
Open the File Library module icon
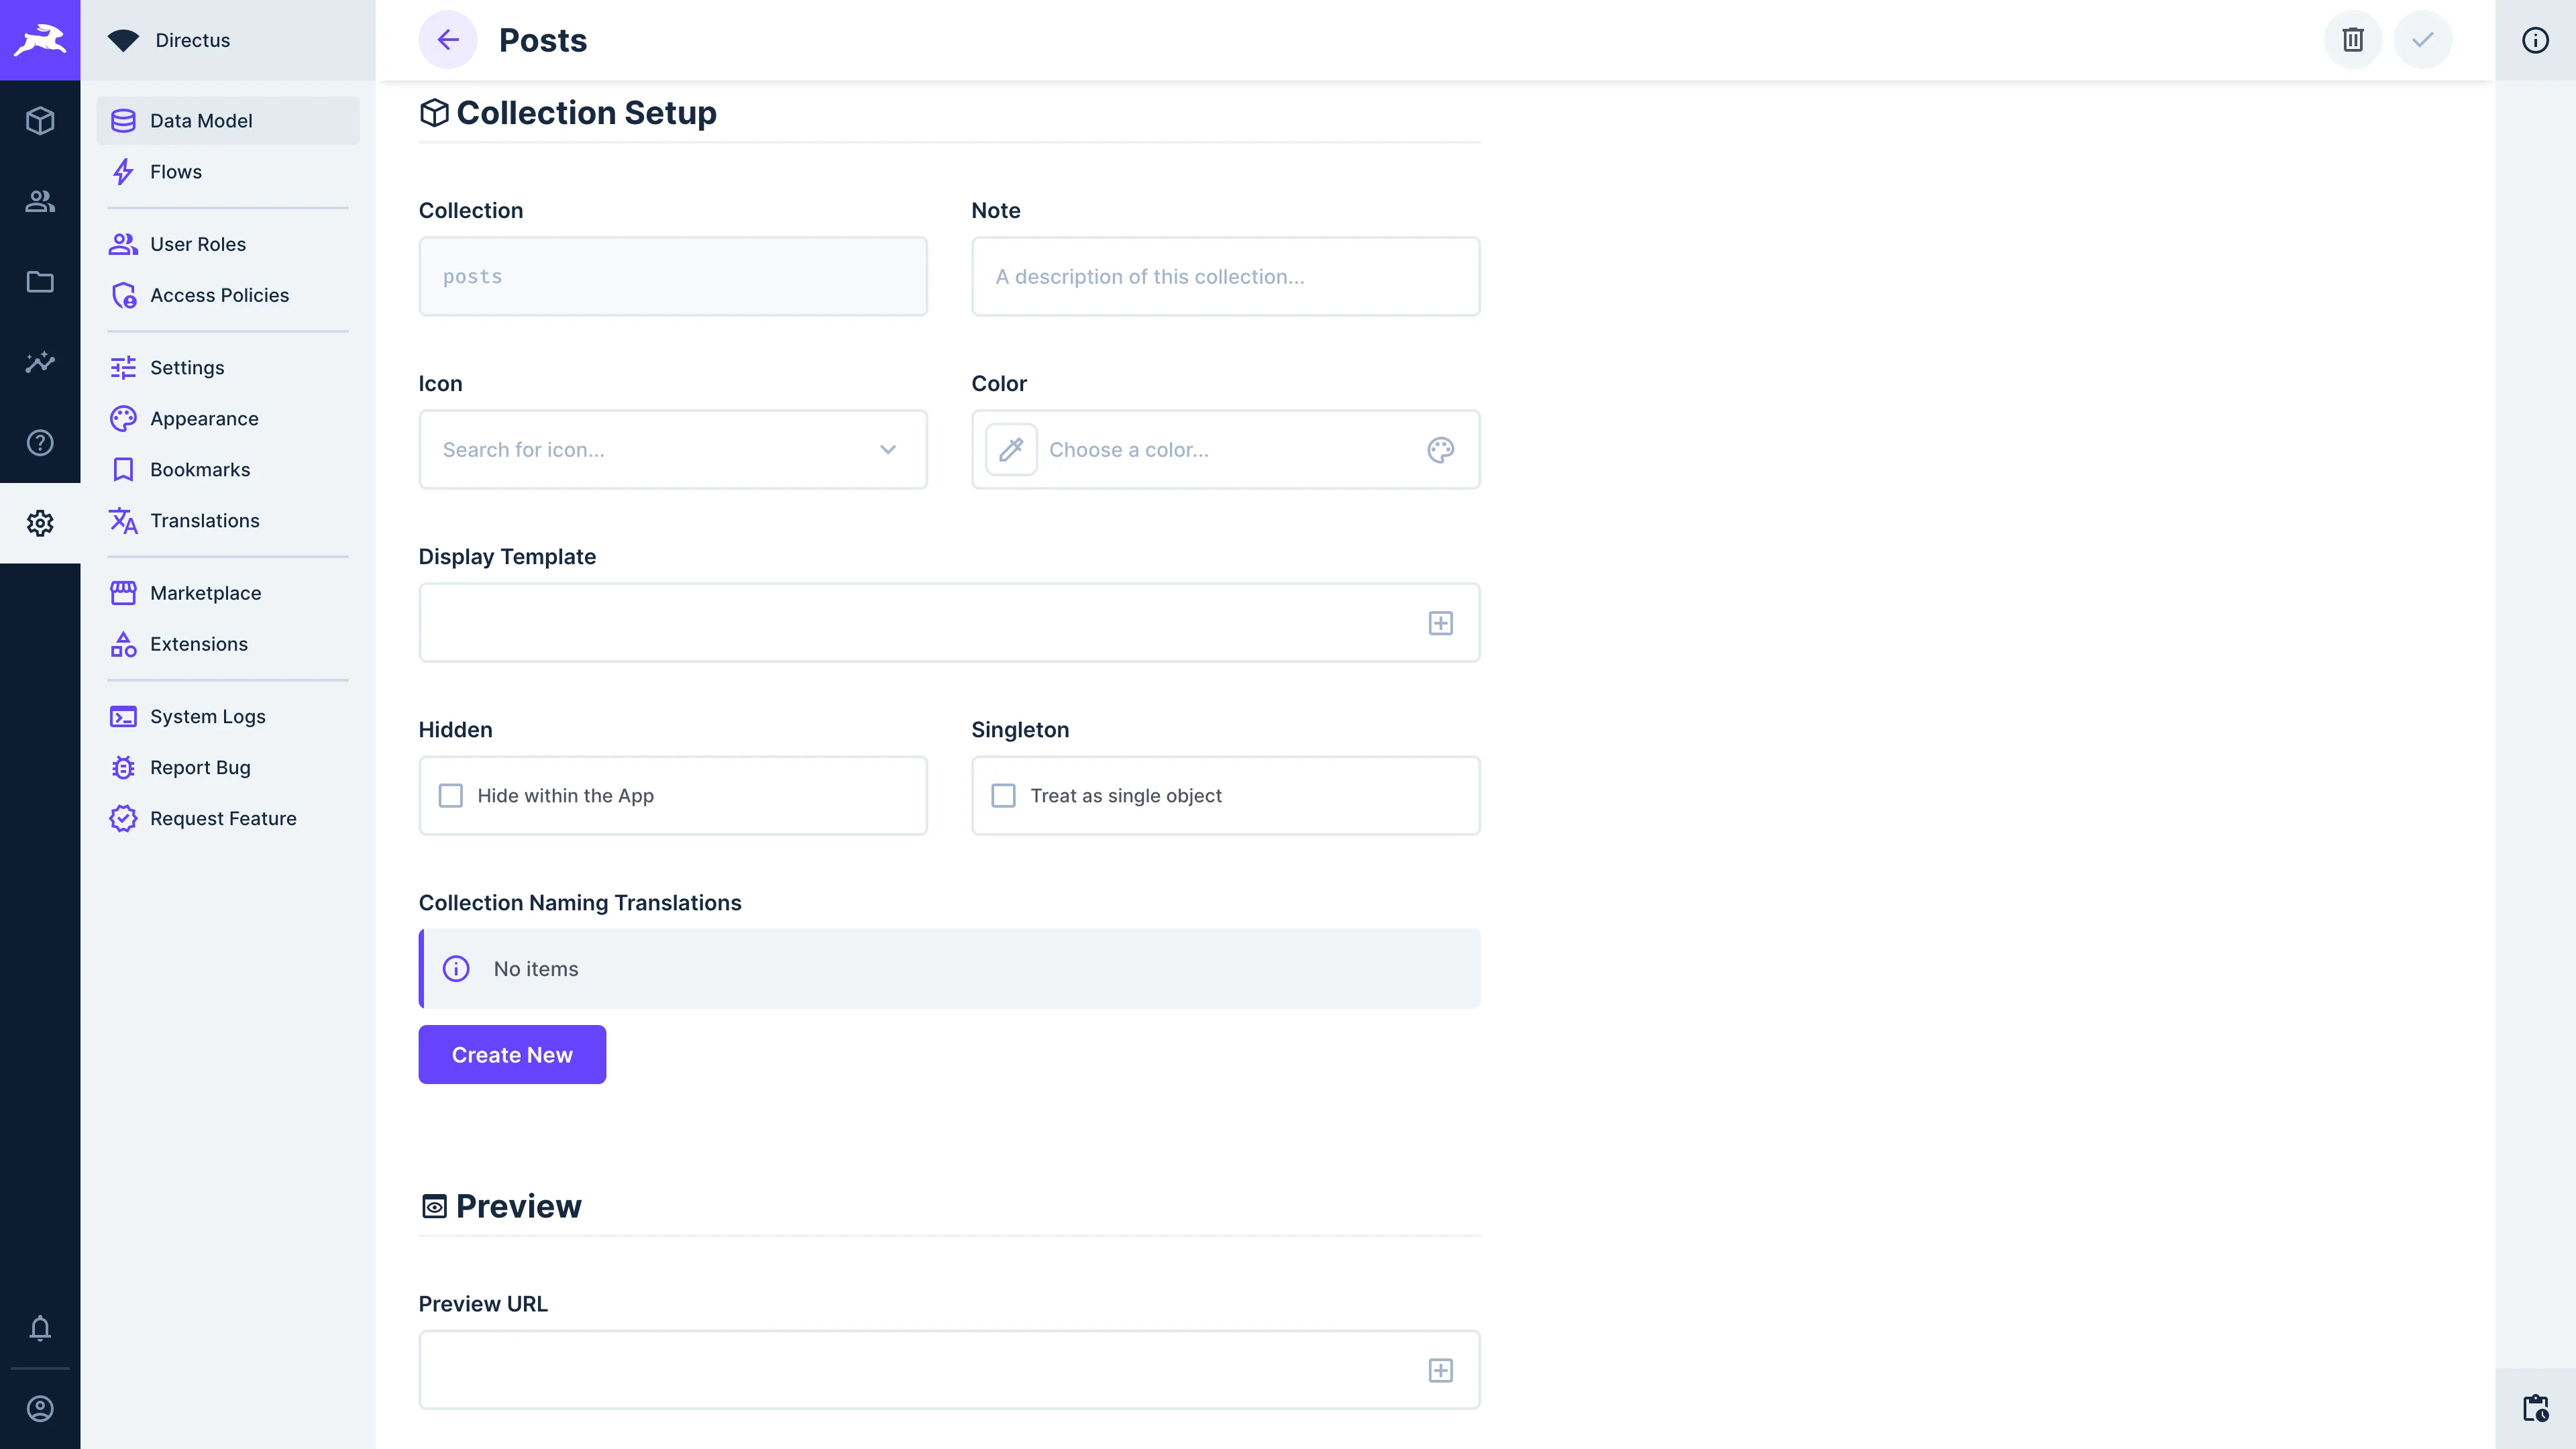(40, 282)
